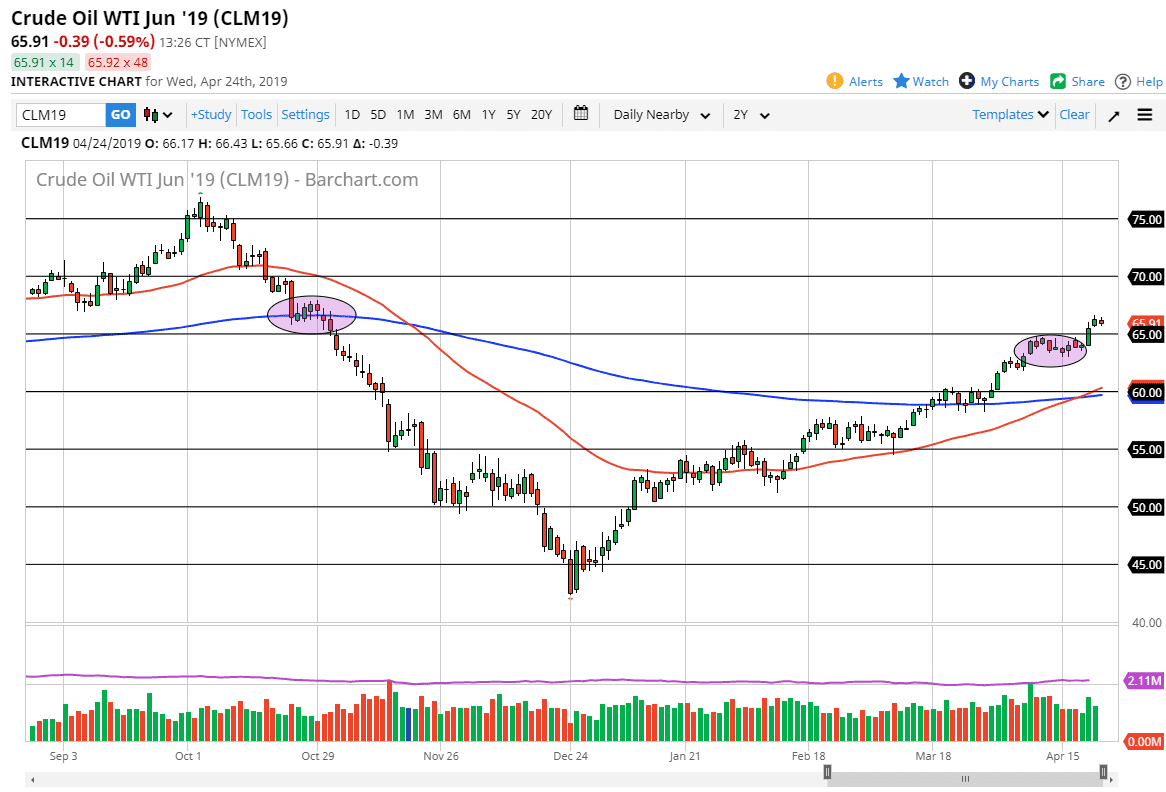This screenshot has width=1166, height=792.
Task: Select the 20Y time range
Action: pos(541,114)
